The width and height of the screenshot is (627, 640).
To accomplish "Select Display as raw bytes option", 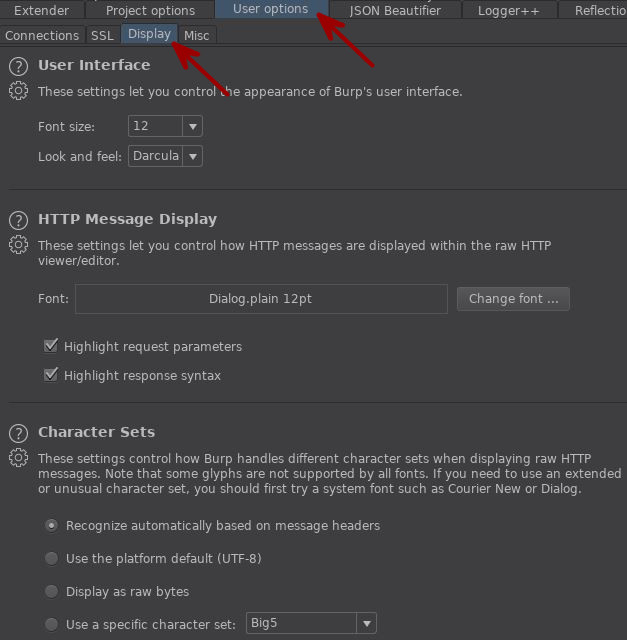I will 51,591.
